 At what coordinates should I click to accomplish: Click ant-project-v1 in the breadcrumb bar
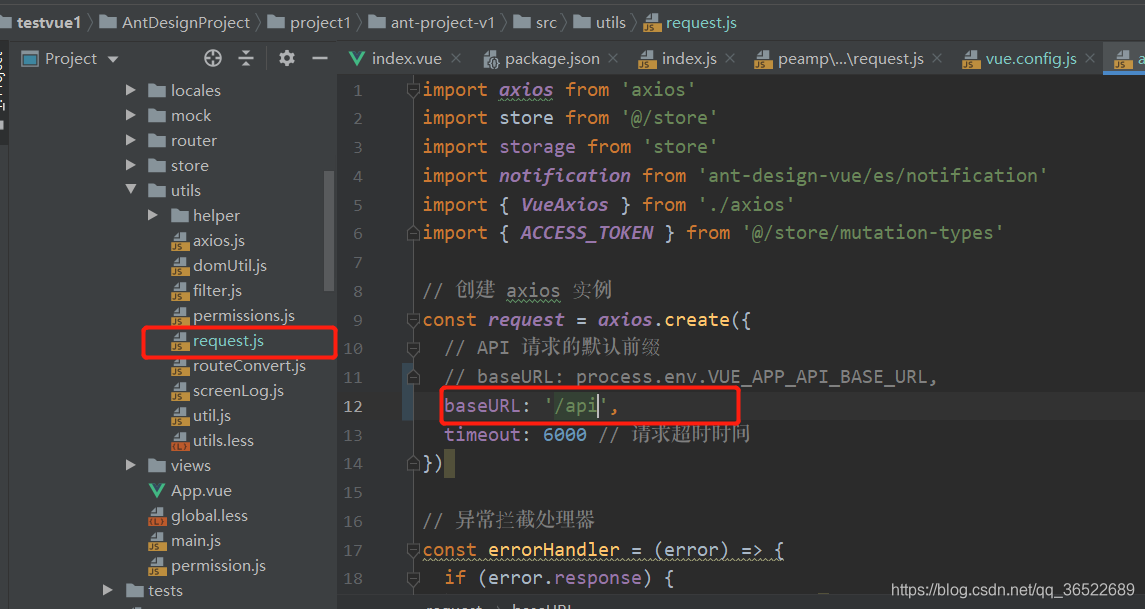443,23
